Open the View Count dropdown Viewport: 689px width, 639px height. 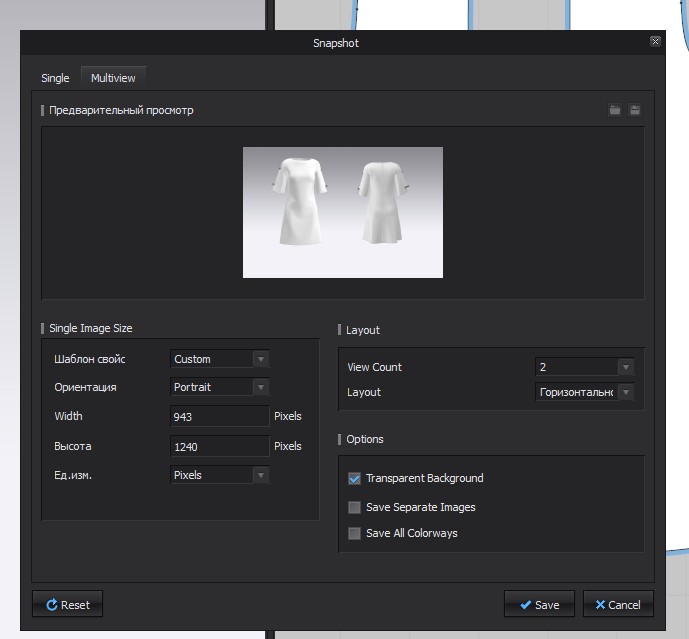(584, 367)
